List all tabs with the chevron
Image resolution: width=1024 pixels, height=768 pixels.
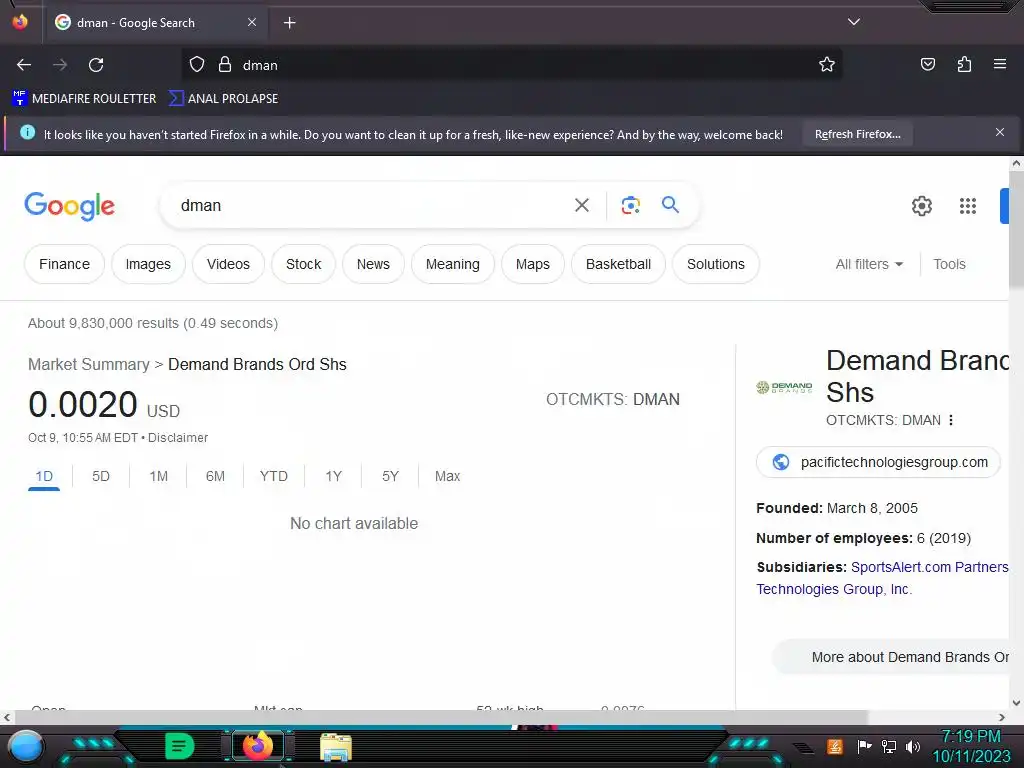(854, 22)
